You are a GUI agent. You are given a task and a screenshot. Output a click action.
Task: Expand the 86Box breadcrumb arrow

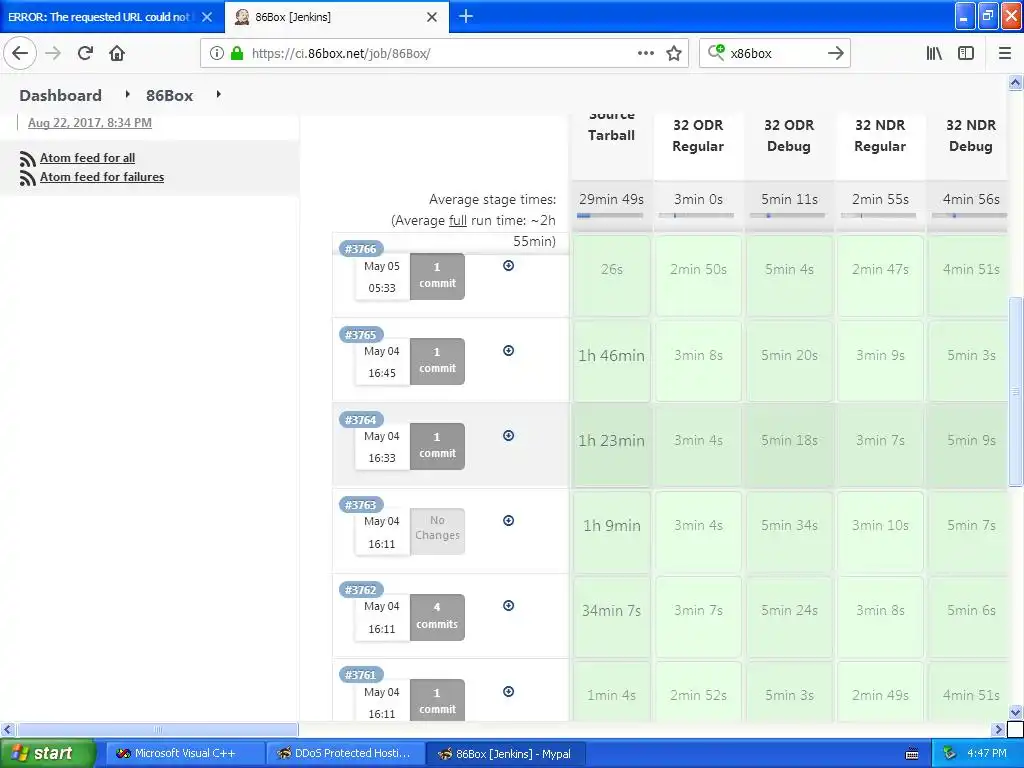(x=219, y=95)
